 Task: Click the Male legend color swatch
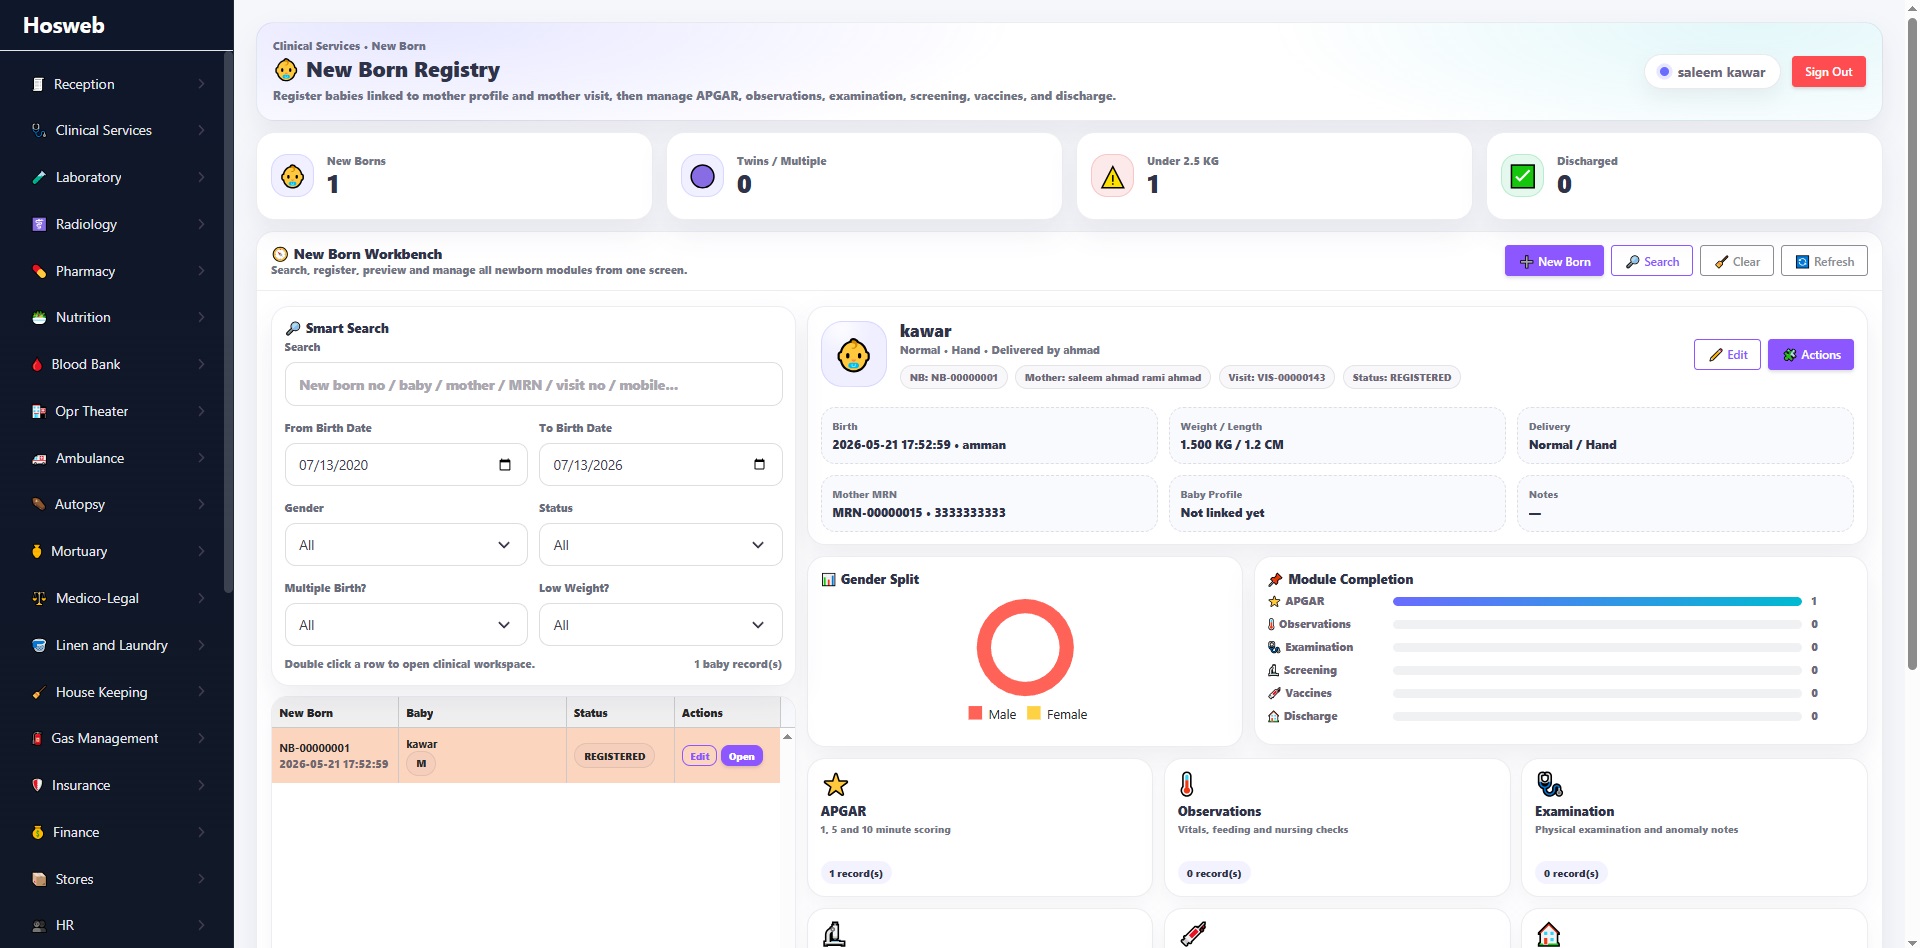[975, 713]
